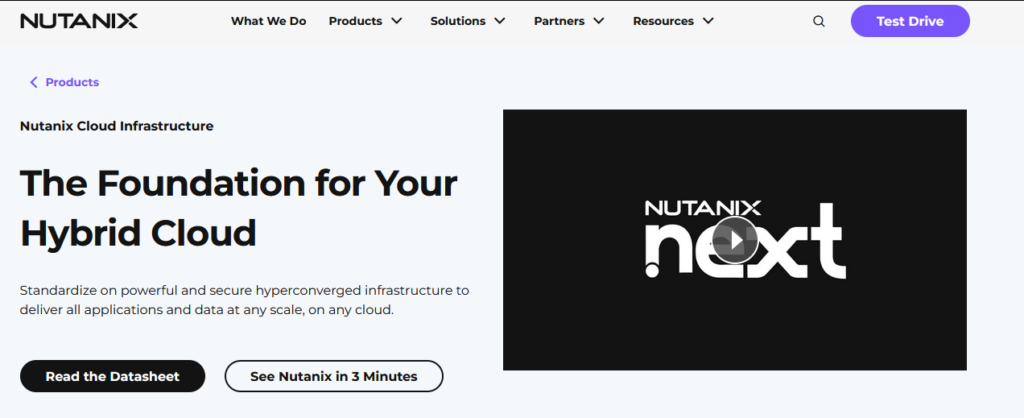Expand the Solutions menu chevron
The image size is (1024, 418).
(500, 21)
